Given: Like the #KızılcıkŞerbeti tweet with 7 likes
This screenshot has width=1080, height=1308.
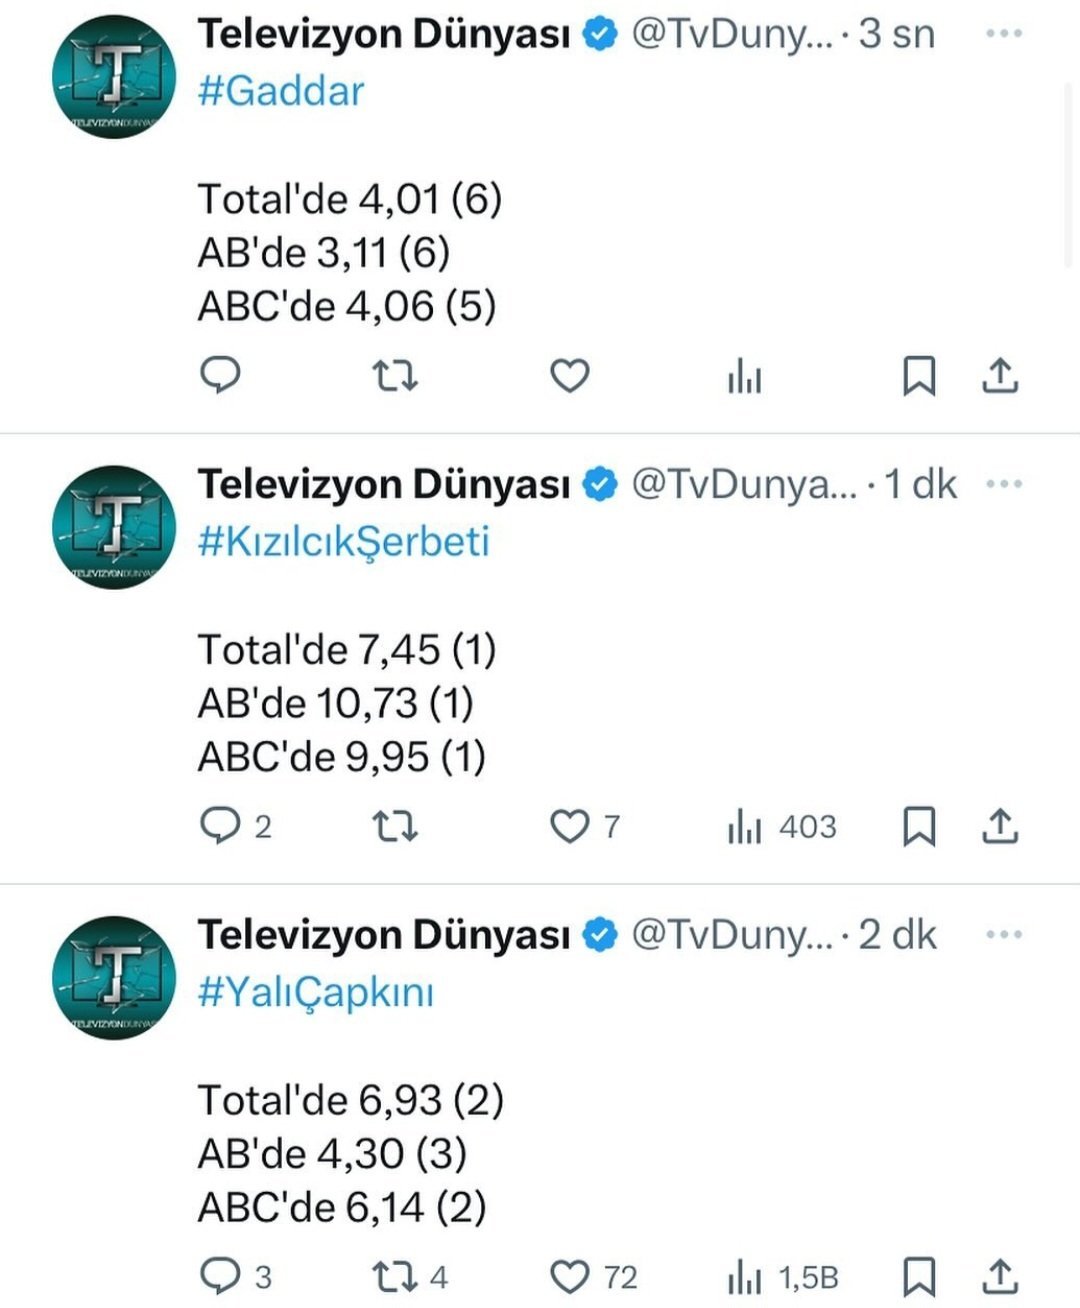Looking at the screenshot, I should point(570,826).
